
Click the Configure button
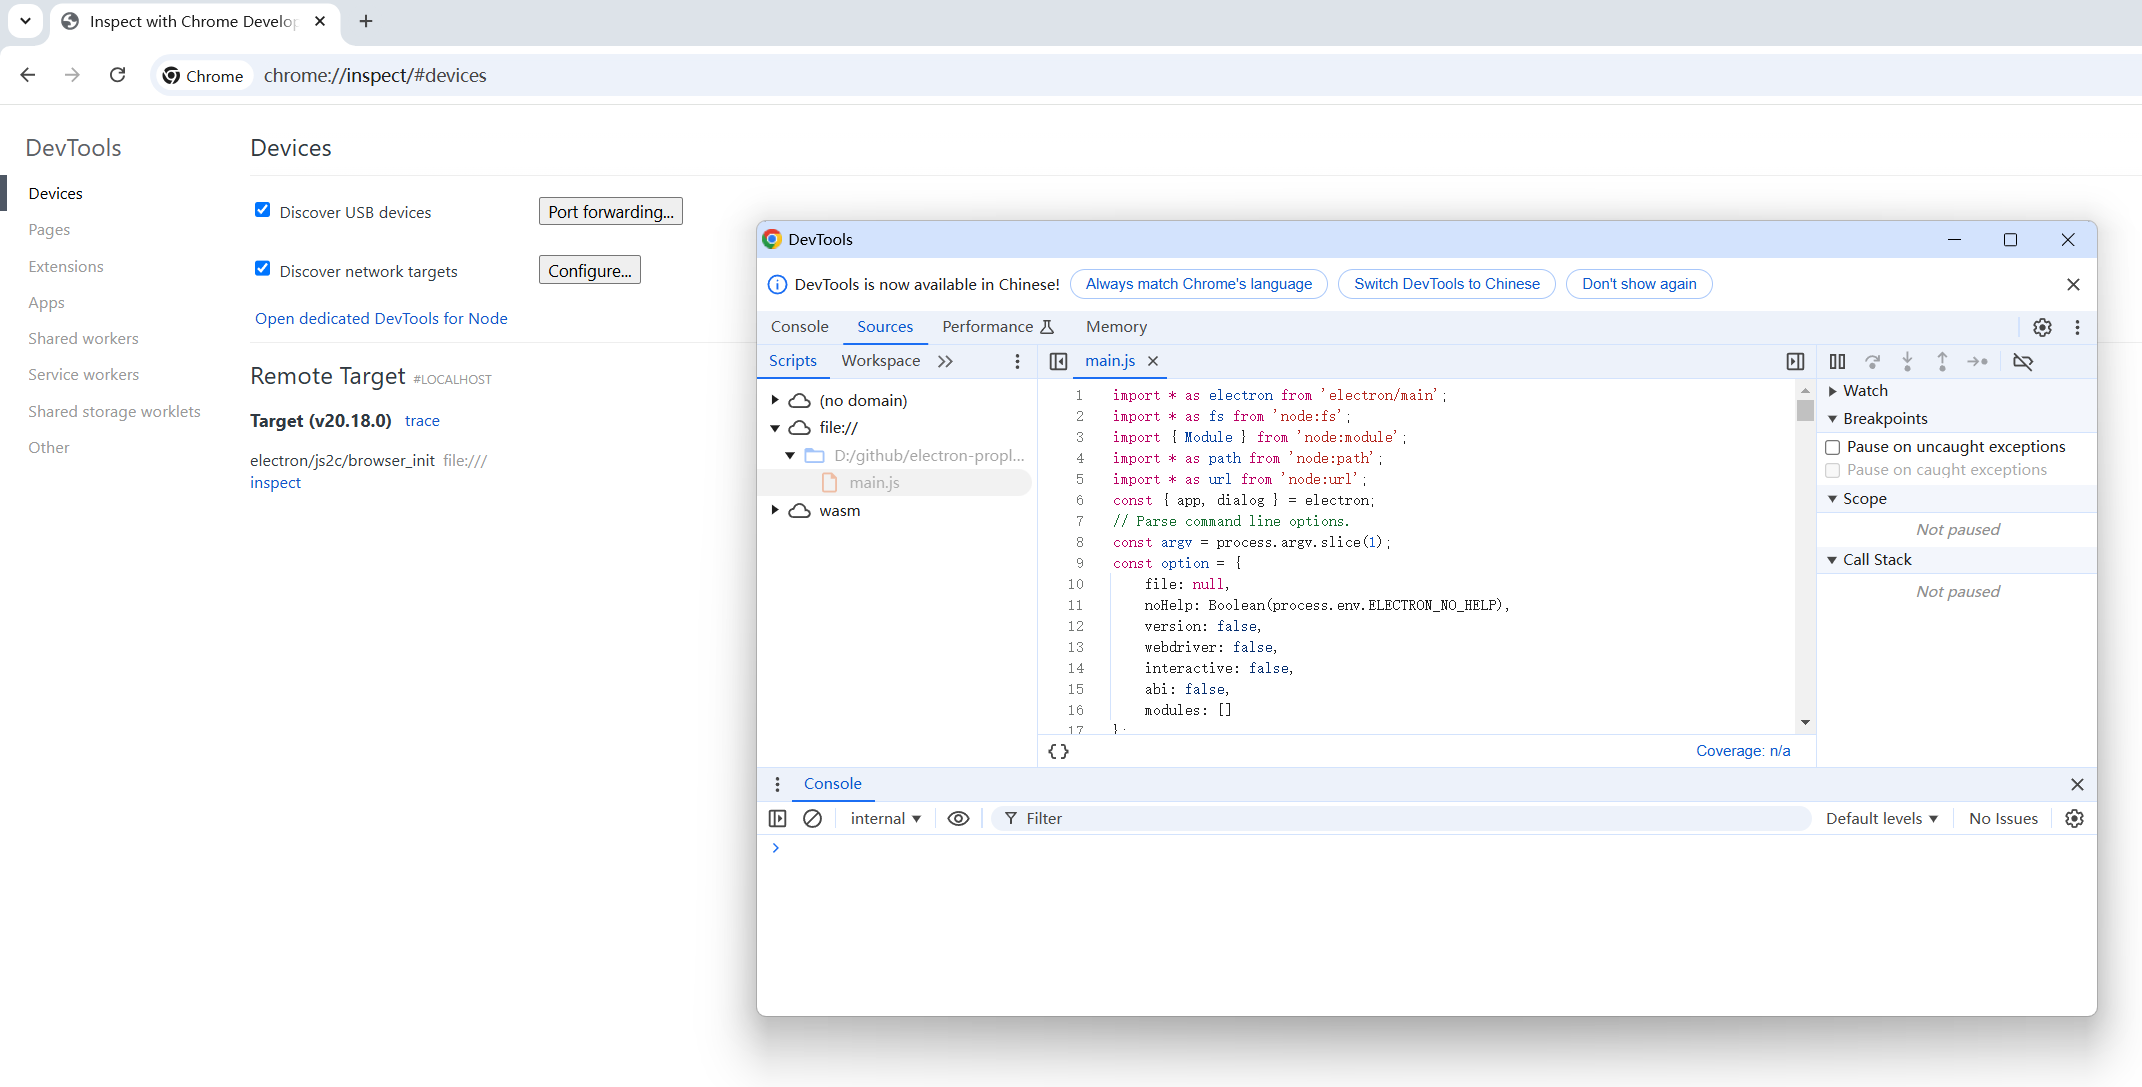click(590, 270)
